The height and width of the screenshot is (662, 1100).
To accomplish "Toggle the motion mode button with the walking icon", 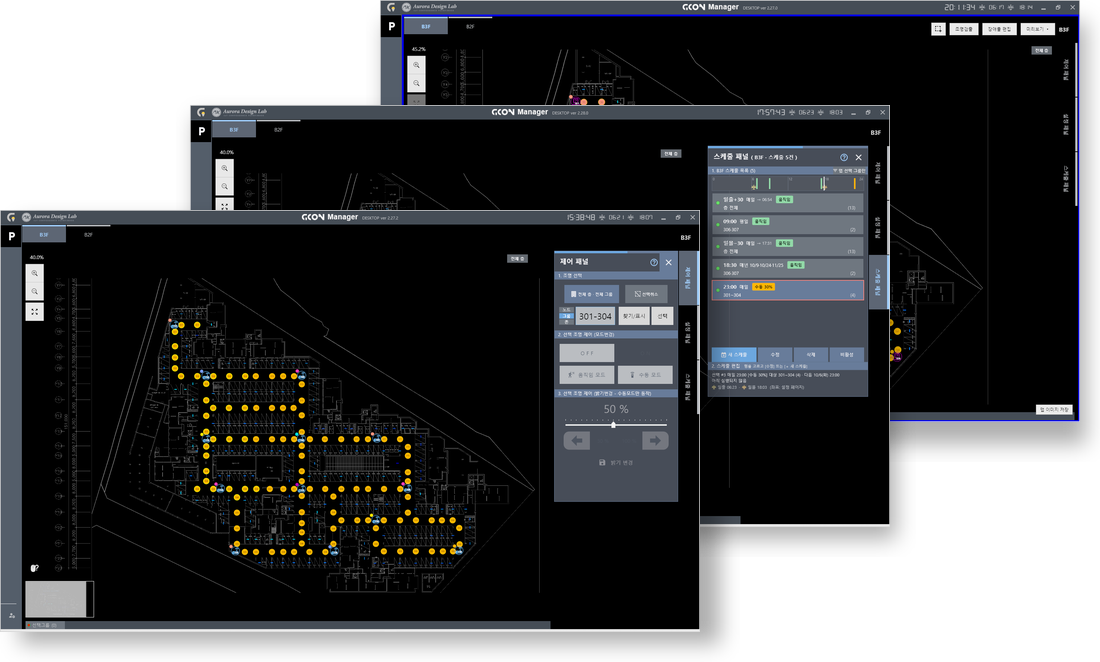I will [x=586, y=374].
